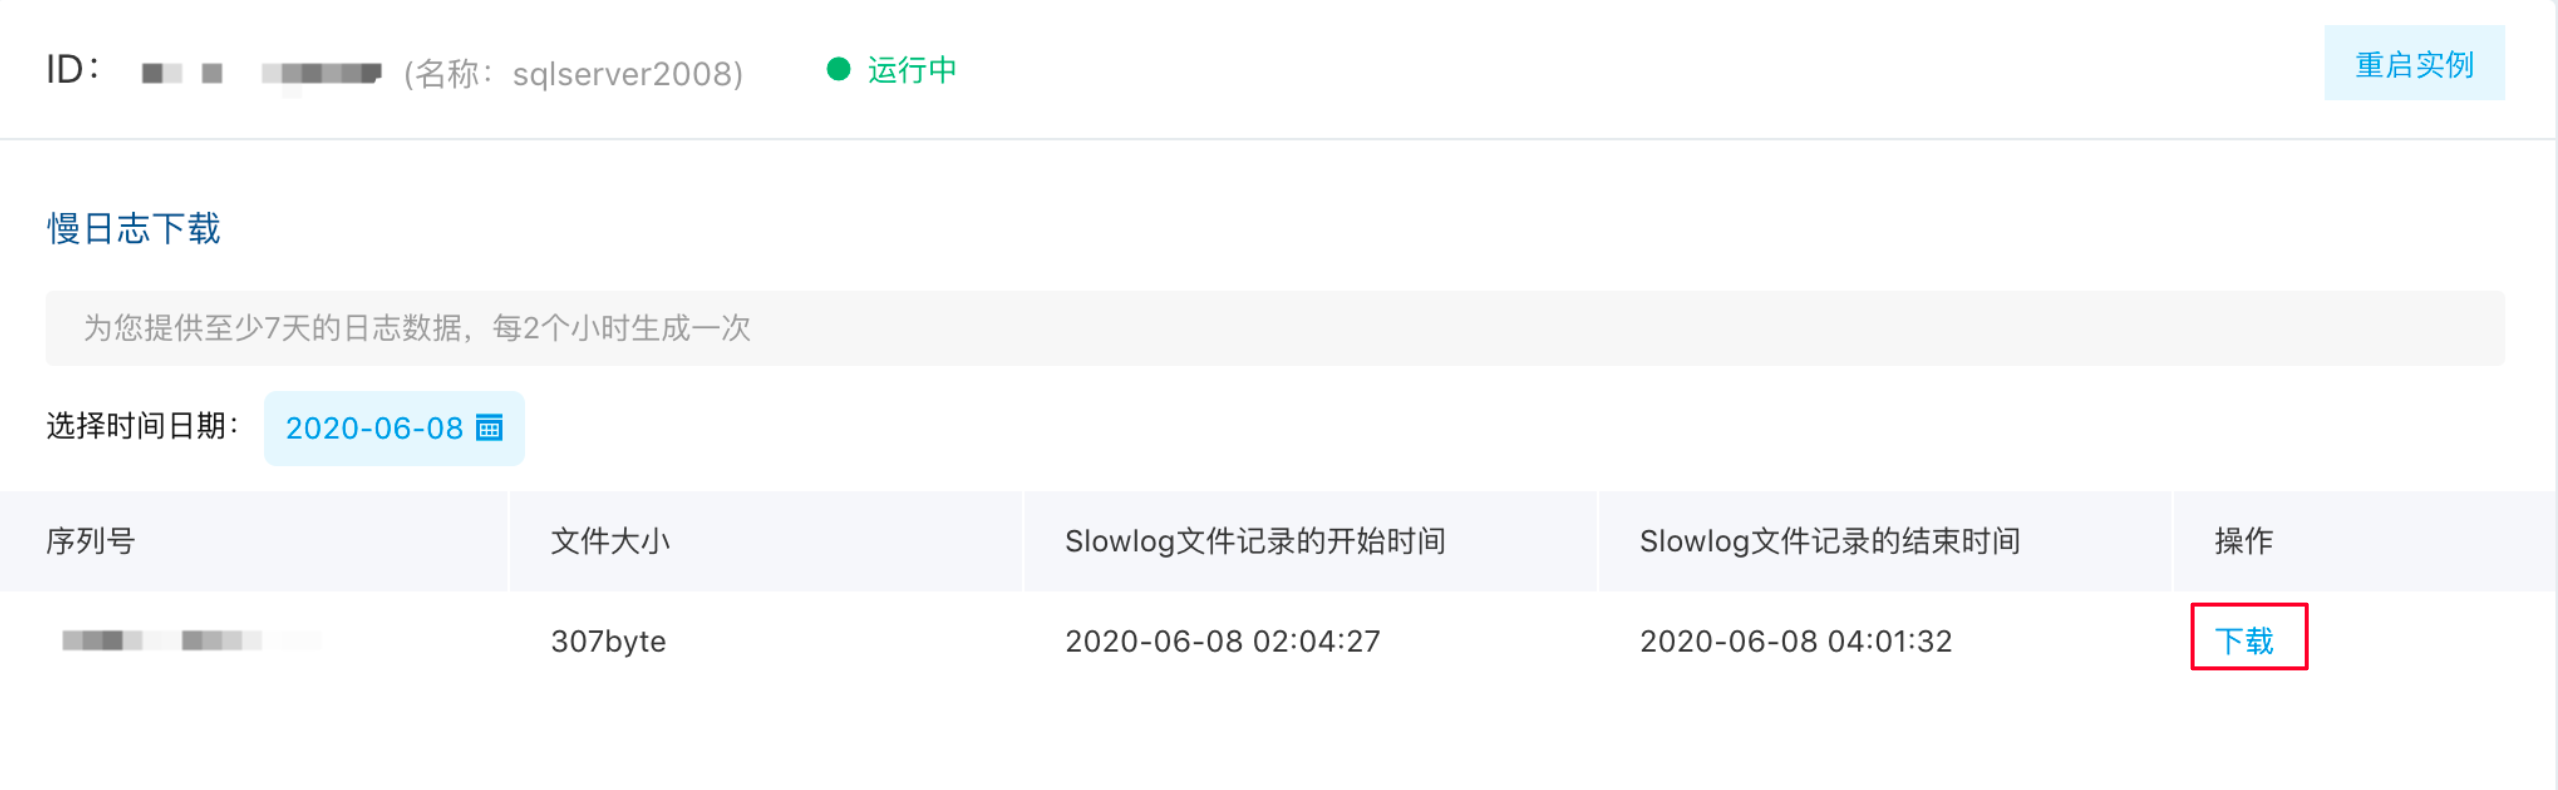The image size is (2558, 790).
Task: Click the 慢日志下载 section heading
Action: coord(133,228)
